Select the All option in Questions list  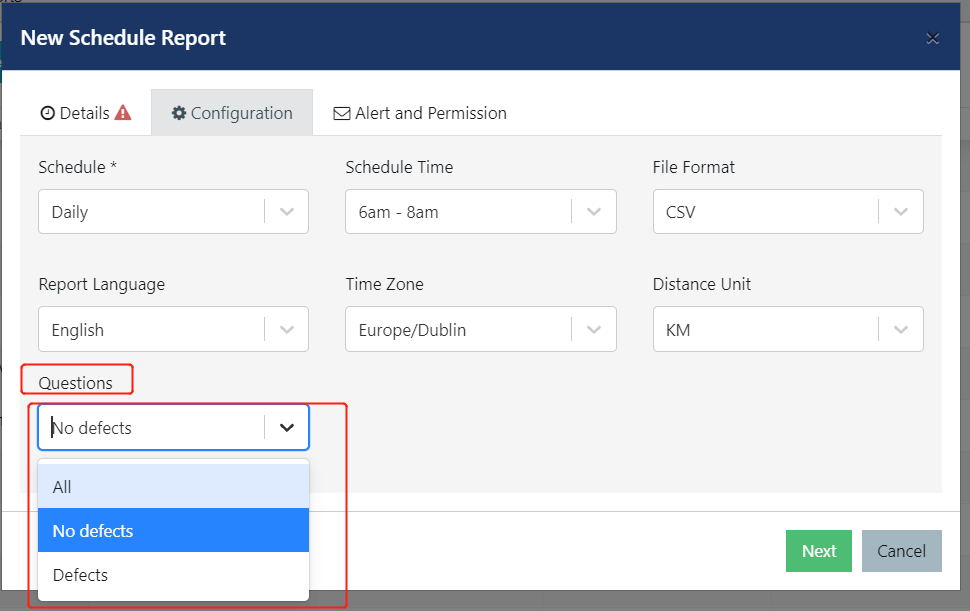173,487
